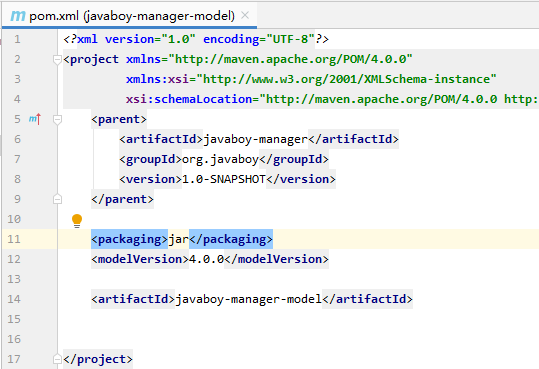
Task: Click the xmlns:xsi attribute name on line 3
Action: [x=157, y=79]
